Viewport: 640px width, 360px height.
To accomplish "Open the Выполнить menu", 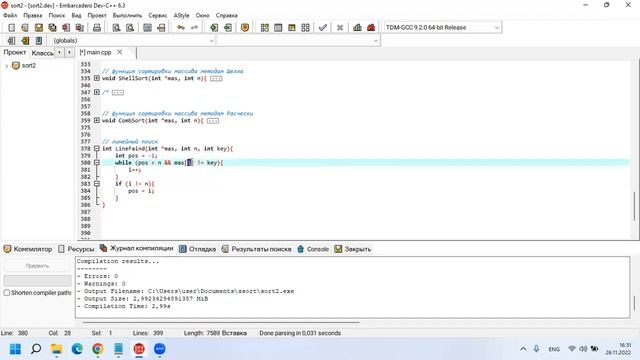I will point(127,15).
